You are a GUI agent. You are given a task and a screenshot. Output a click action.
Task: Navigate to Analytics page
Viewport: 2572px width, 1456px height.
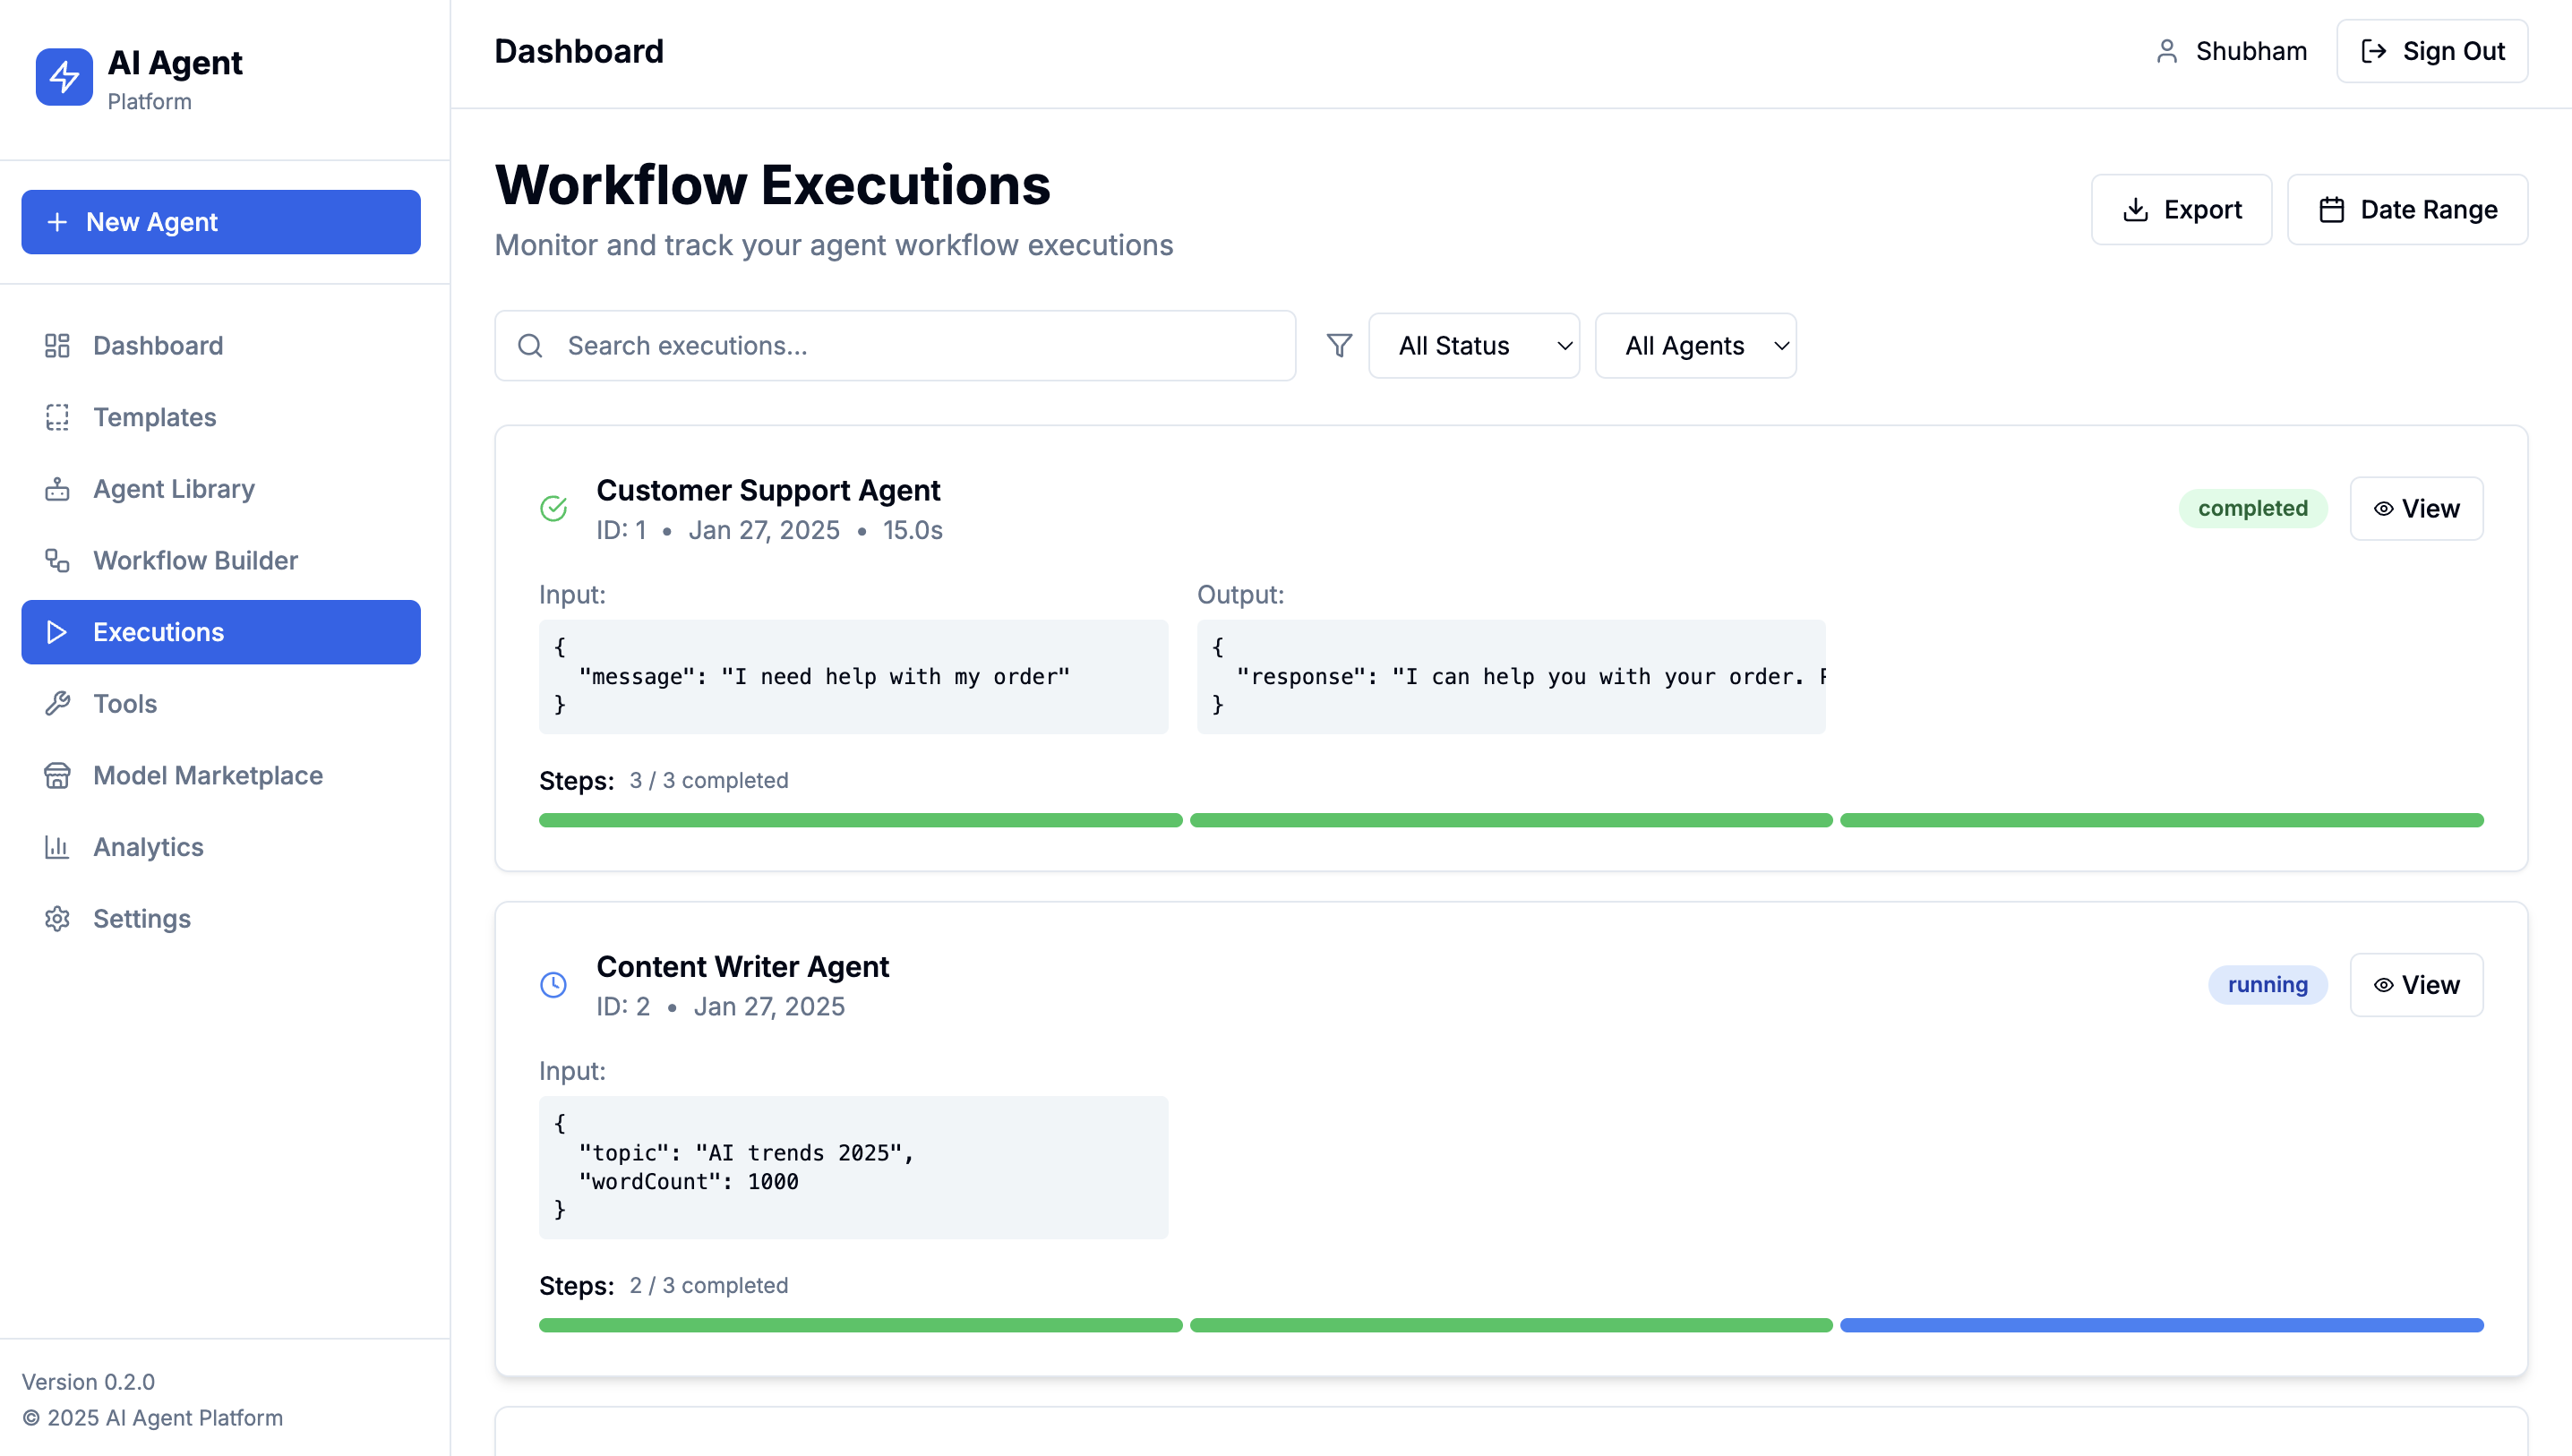click(x=148, y=848)
